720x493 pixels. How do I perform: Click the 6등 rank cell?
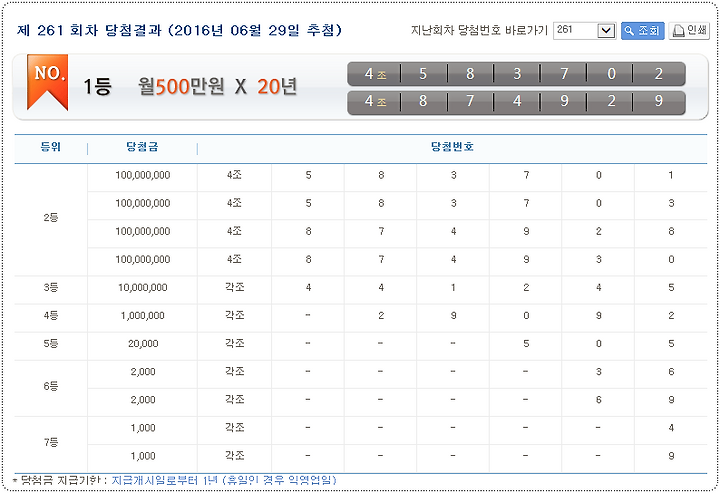click(51, 386)
